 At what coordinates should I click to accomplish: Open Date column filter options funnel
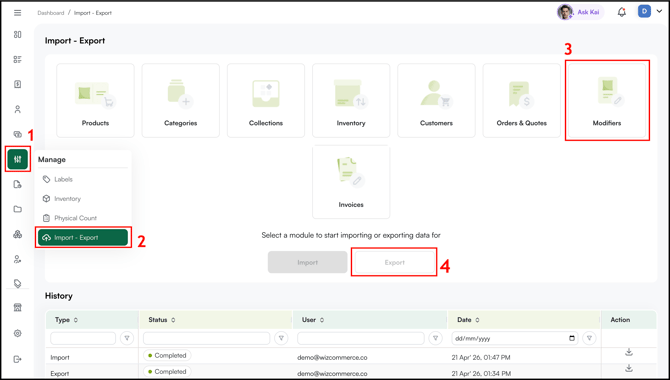(x=589, y=338)
